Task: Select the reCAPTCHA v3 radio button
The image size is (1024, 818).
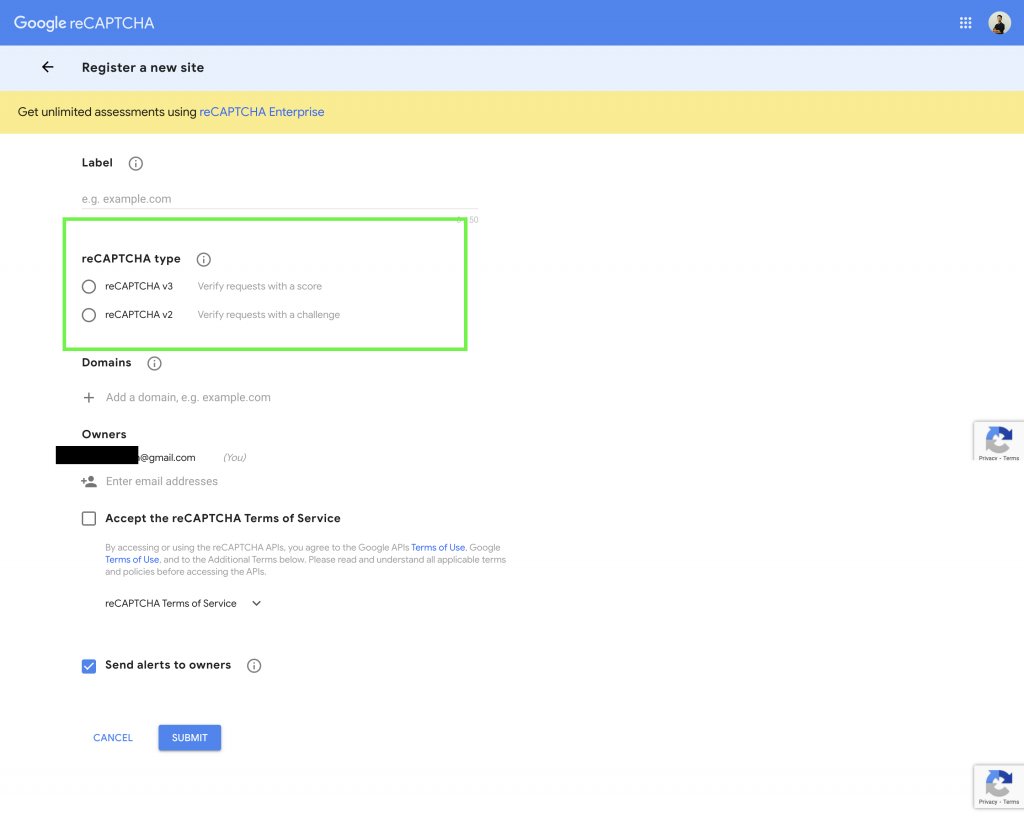Action: point(89,287)
